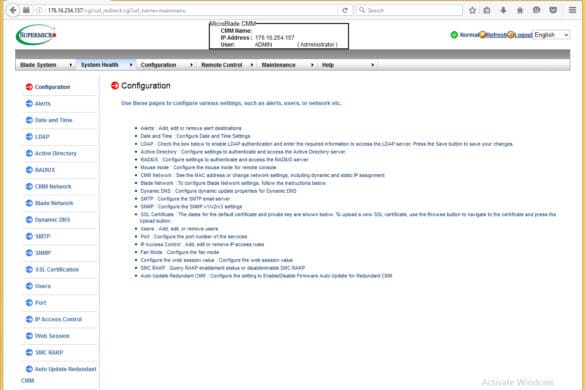
Task: Click the SNMP sidebar icon
Action: coord(29,253)
